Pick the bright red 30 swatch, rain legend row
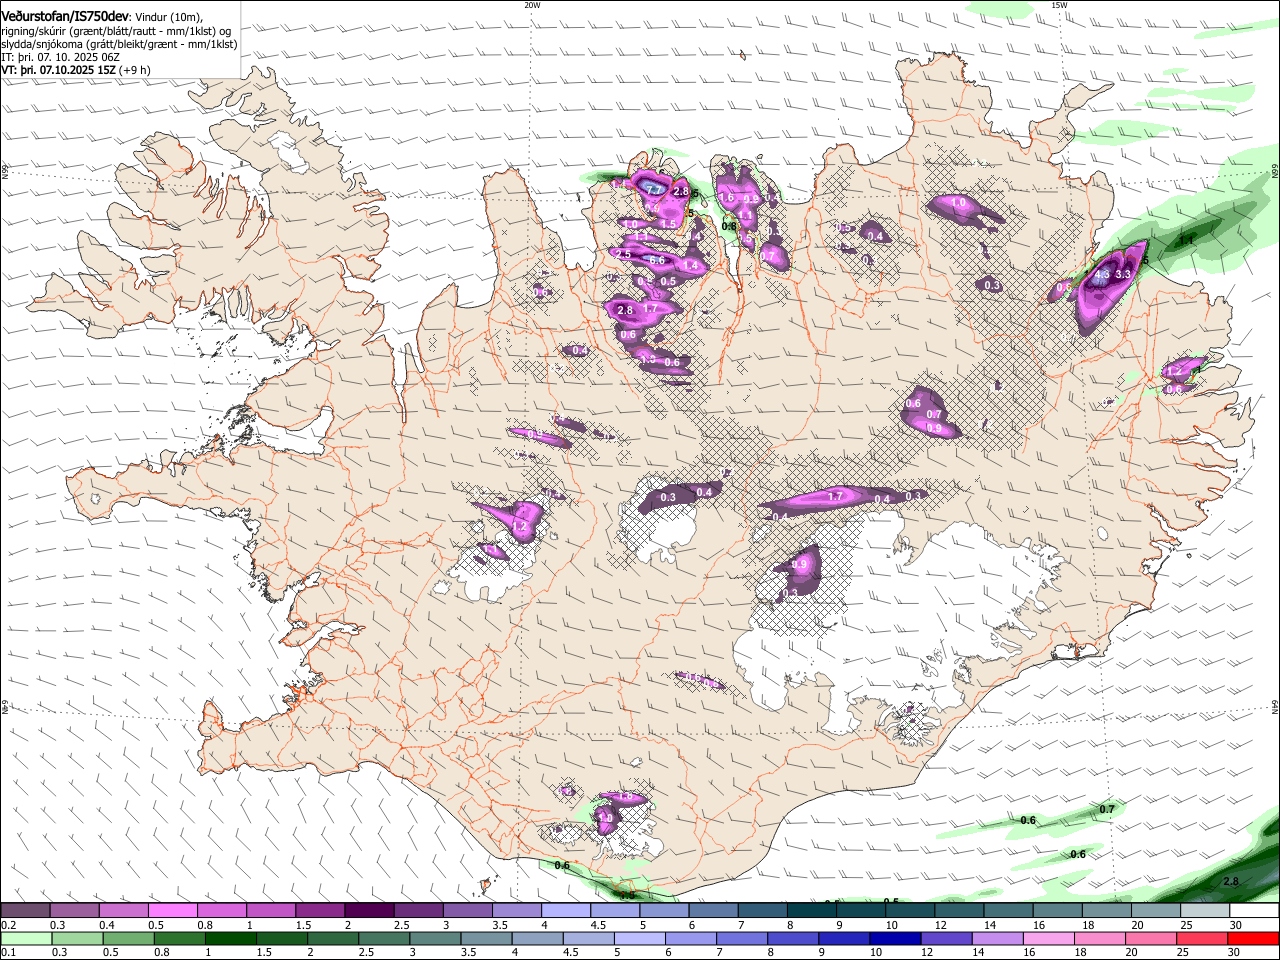The image size is (1280, 960). coord(1254,938)
